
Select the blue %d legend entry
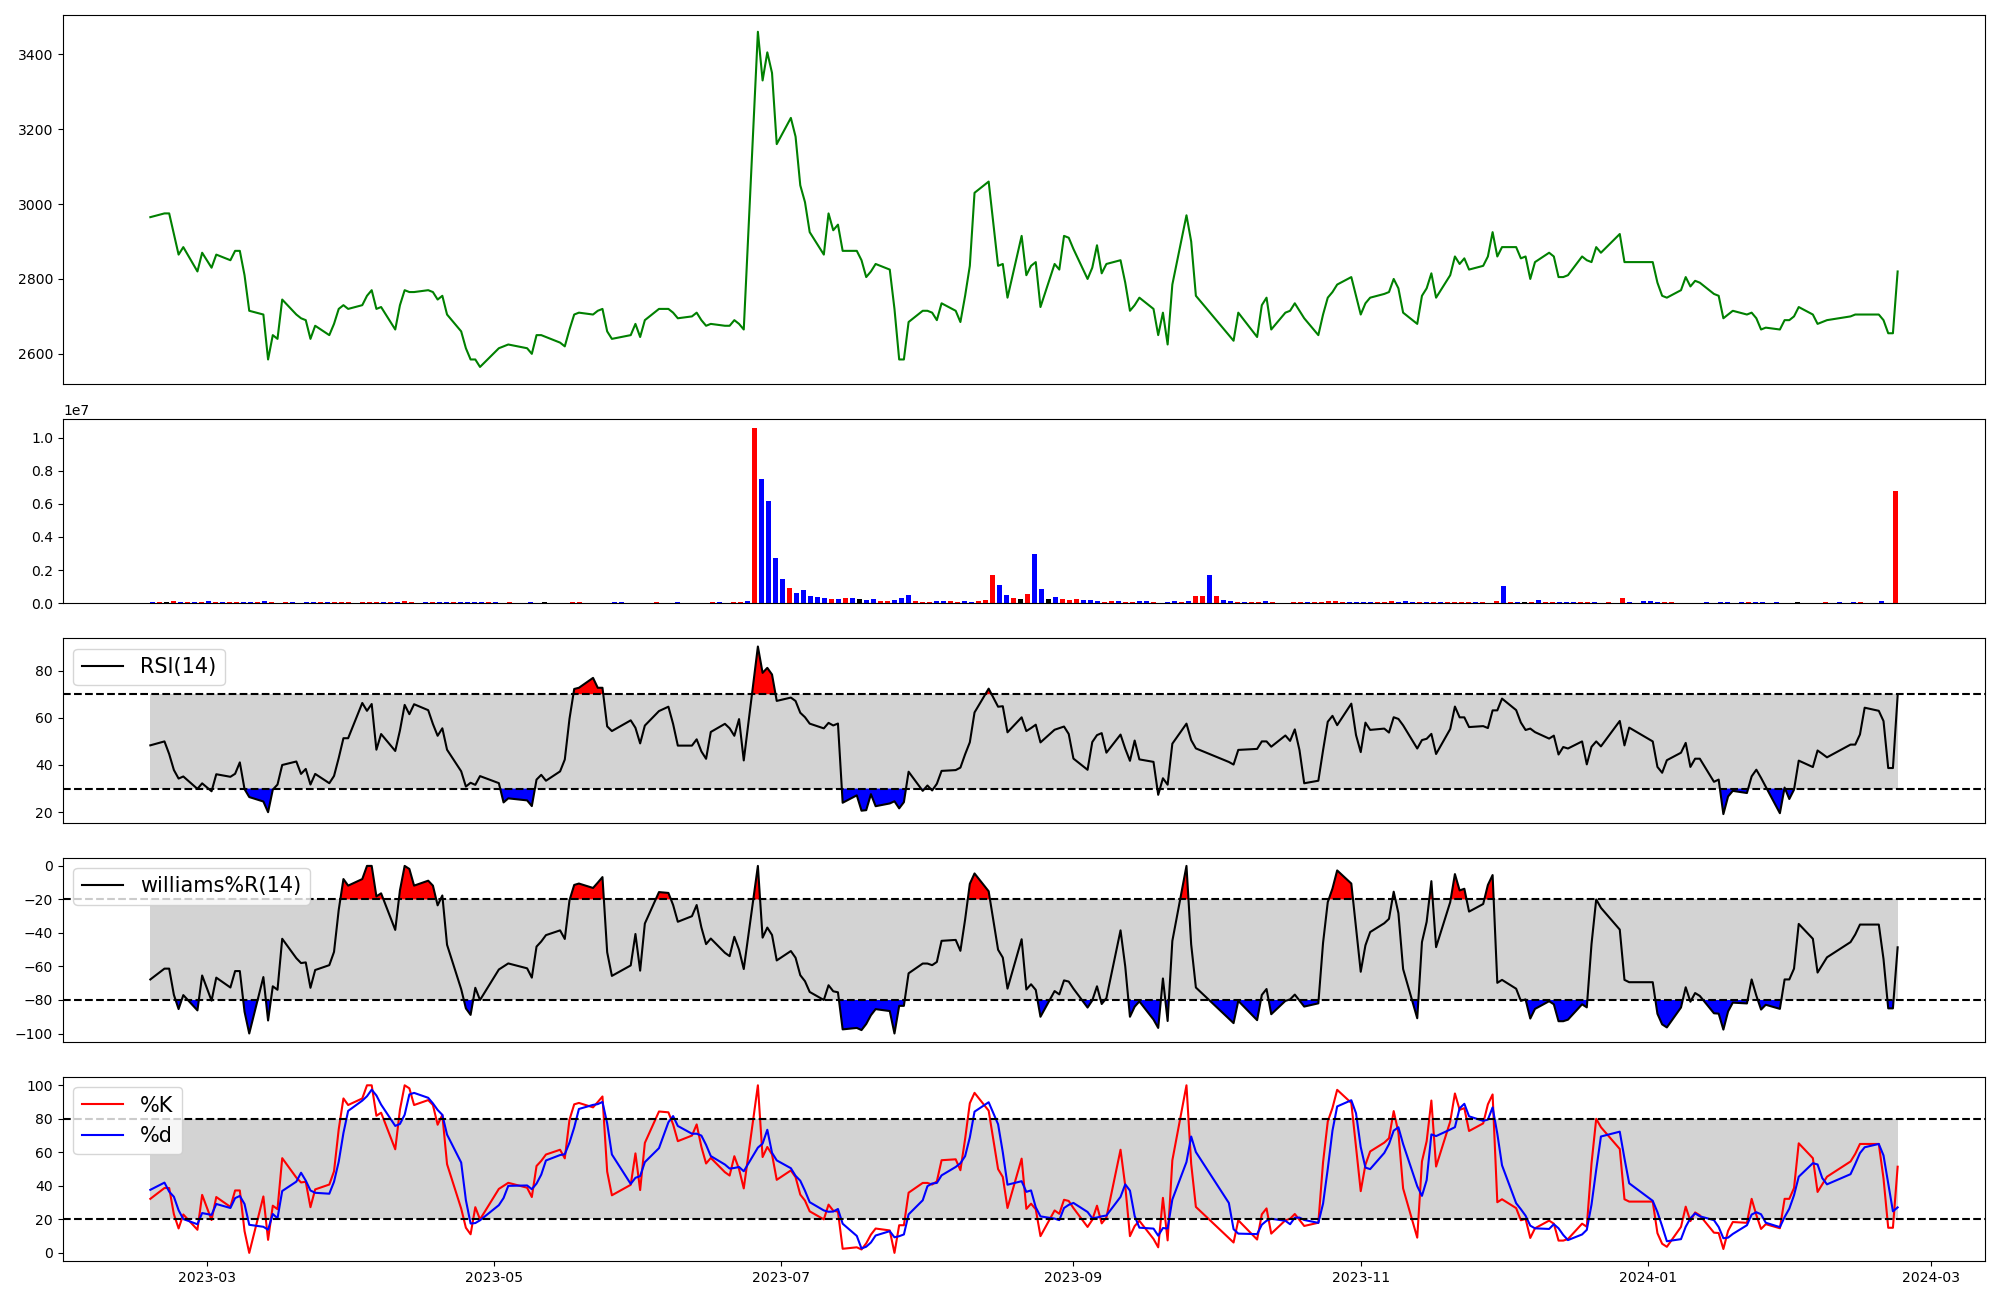pyautogui.click(x=155, y=1135)
